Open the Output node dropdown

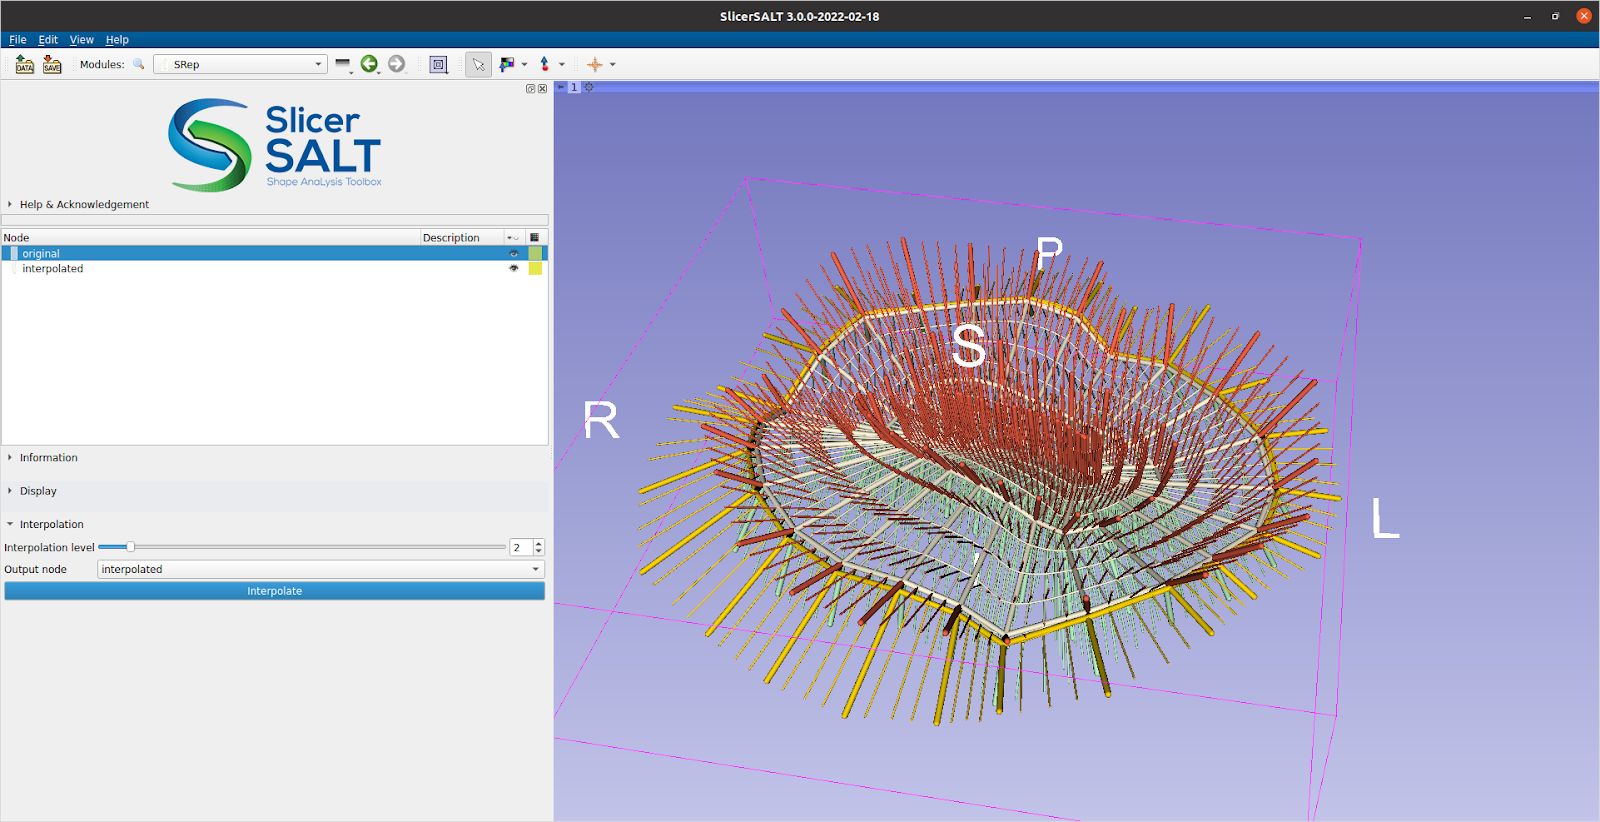[x=320, y=569]
